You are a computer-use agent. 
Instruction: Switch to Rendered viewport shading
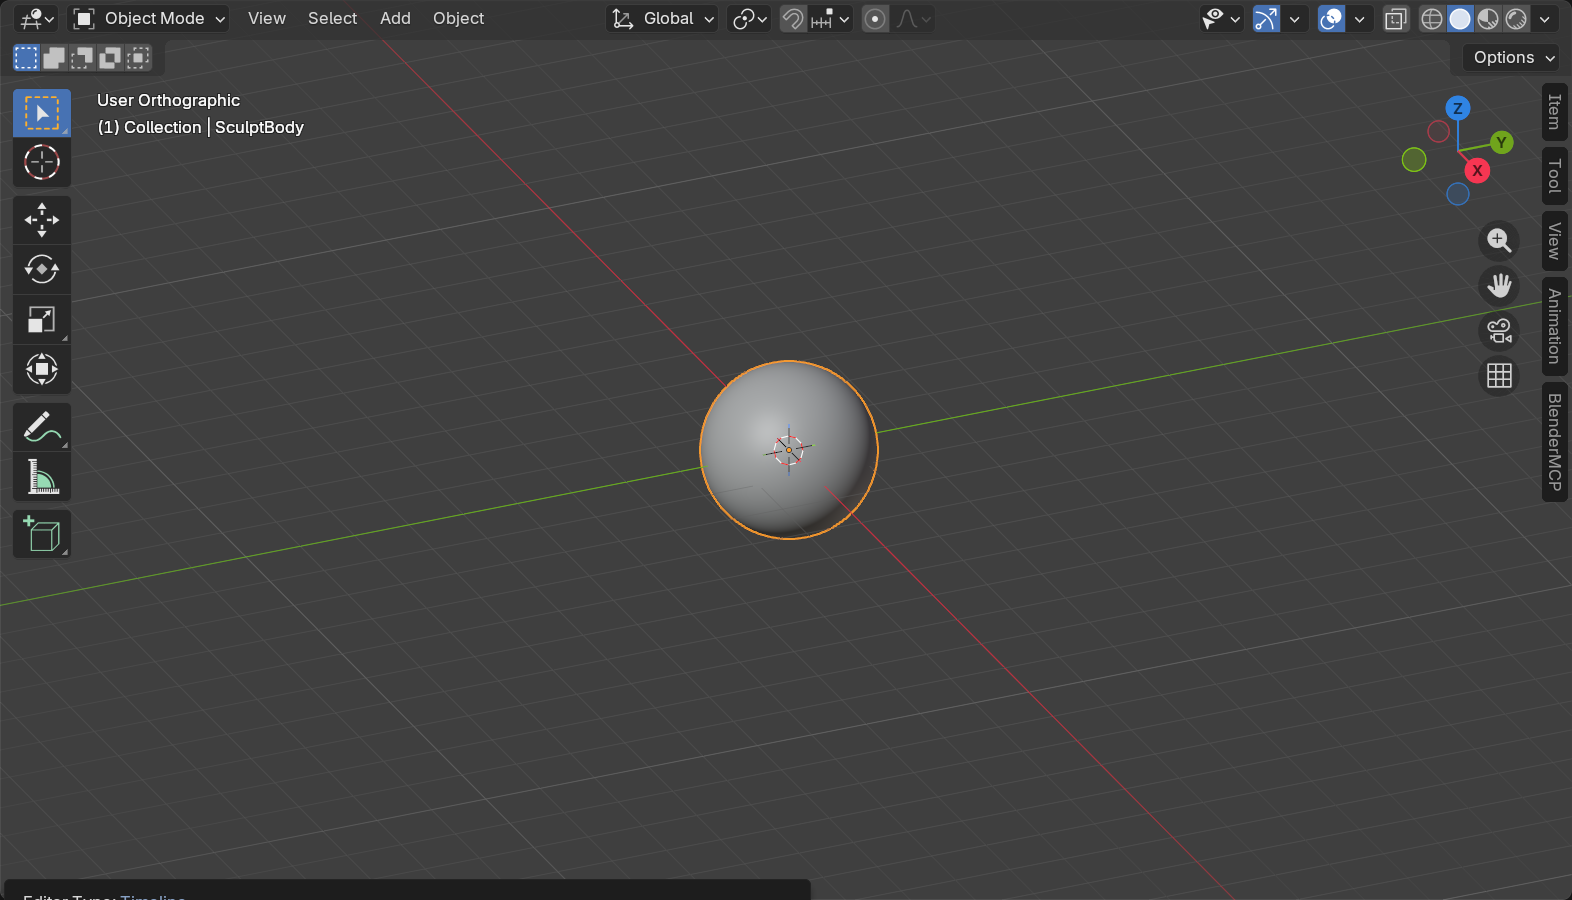(x=1516, y=19)
